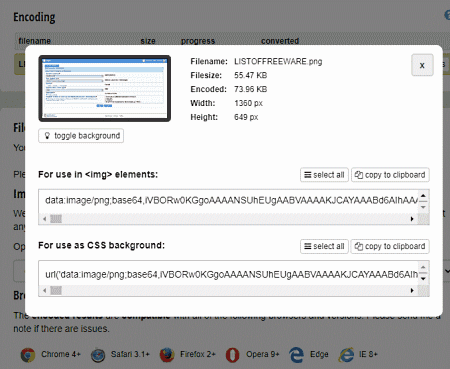Click the Encoding section heading
The width and height of the screenshot is (450, 369).
(34, 17)
